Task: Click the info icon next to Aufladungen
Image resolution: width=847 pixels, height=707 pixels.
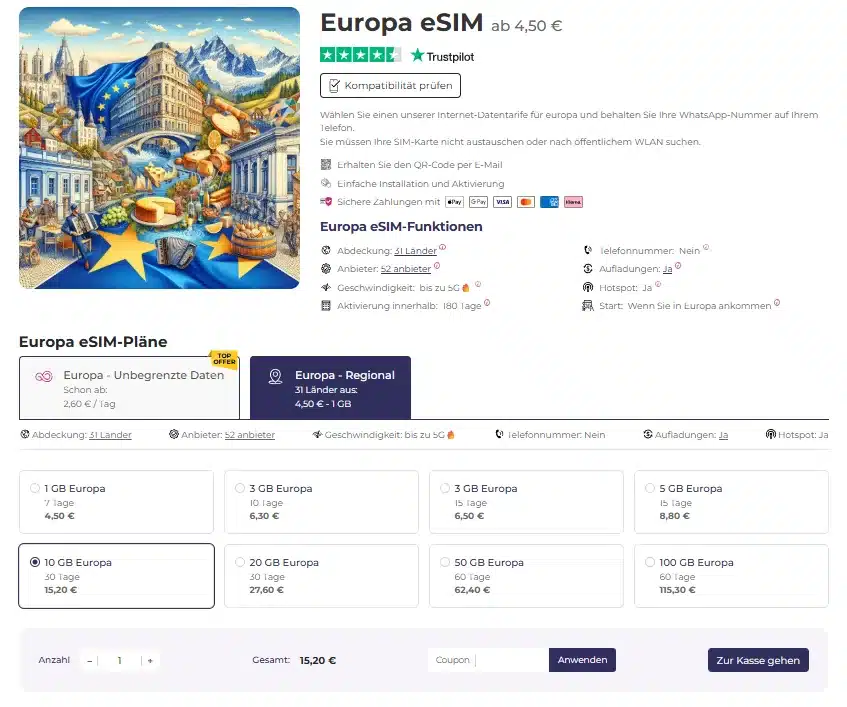Action: point(678,266)
